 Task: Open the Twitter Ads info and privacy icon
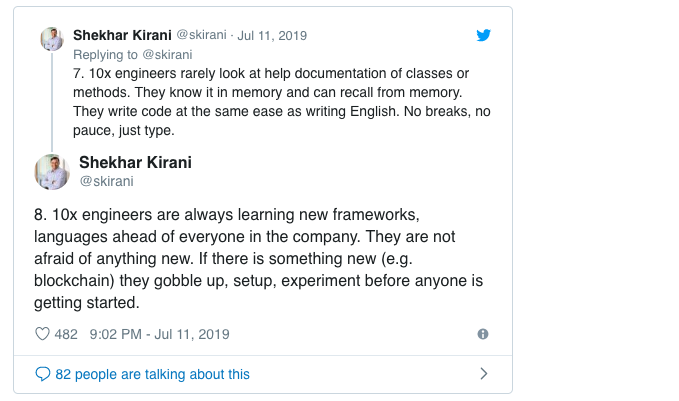tap(483, 334)
